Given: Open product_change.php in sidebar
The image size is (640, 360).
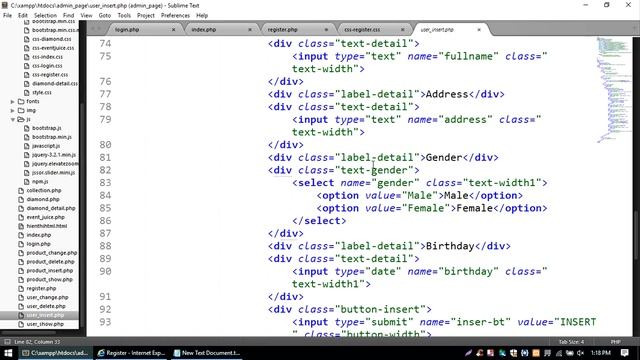Looking at the screenshot, I should 51,253.
